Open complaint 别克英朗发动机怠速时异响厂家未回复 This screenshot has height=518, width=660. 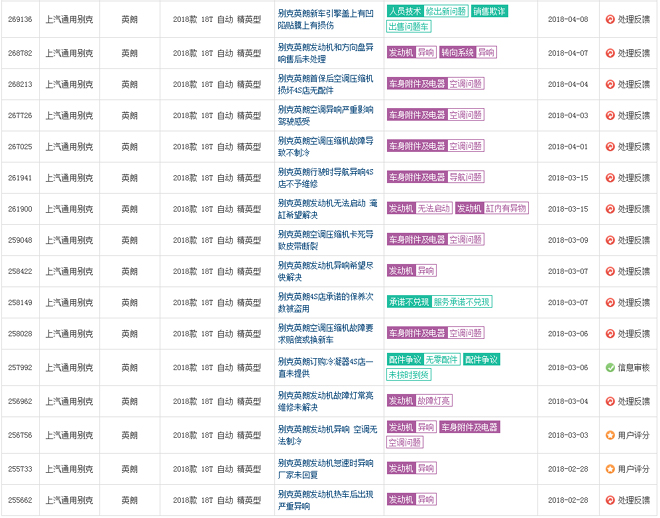click(325, 469)
